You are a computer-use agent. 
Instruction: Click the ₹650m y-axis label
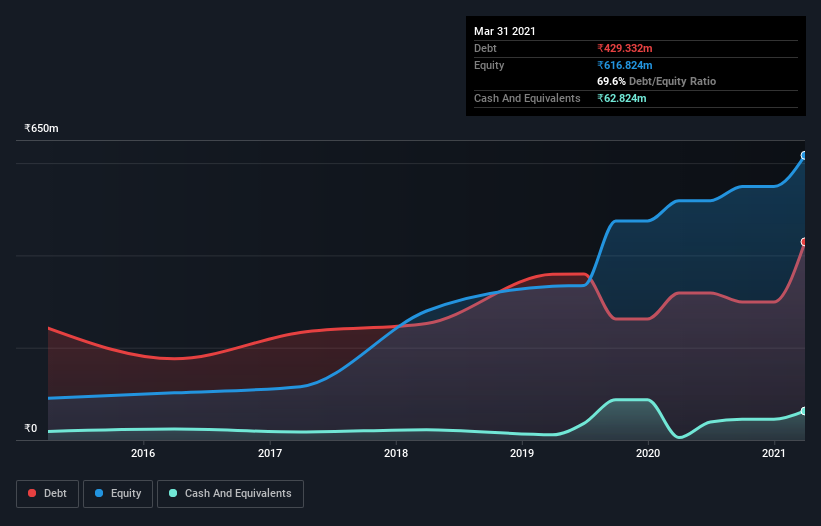(x=41, y=128)
